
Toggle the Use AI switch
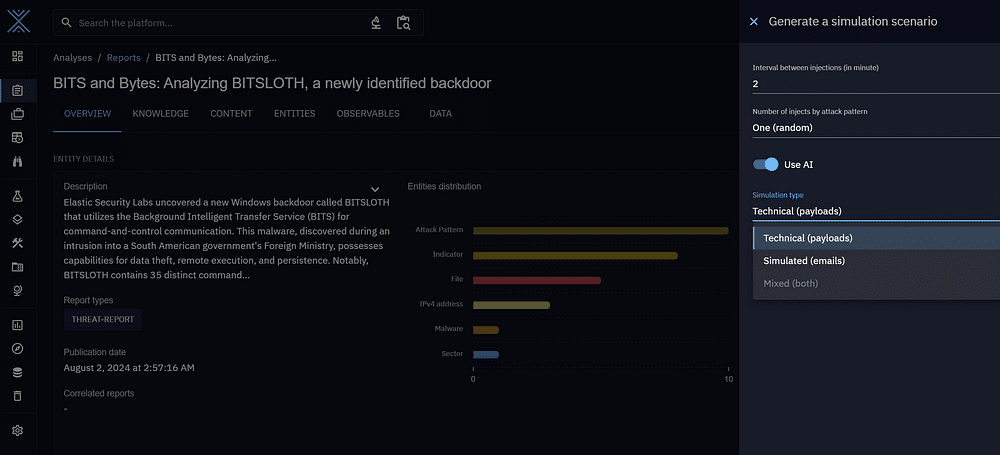(x=766, y=164)
